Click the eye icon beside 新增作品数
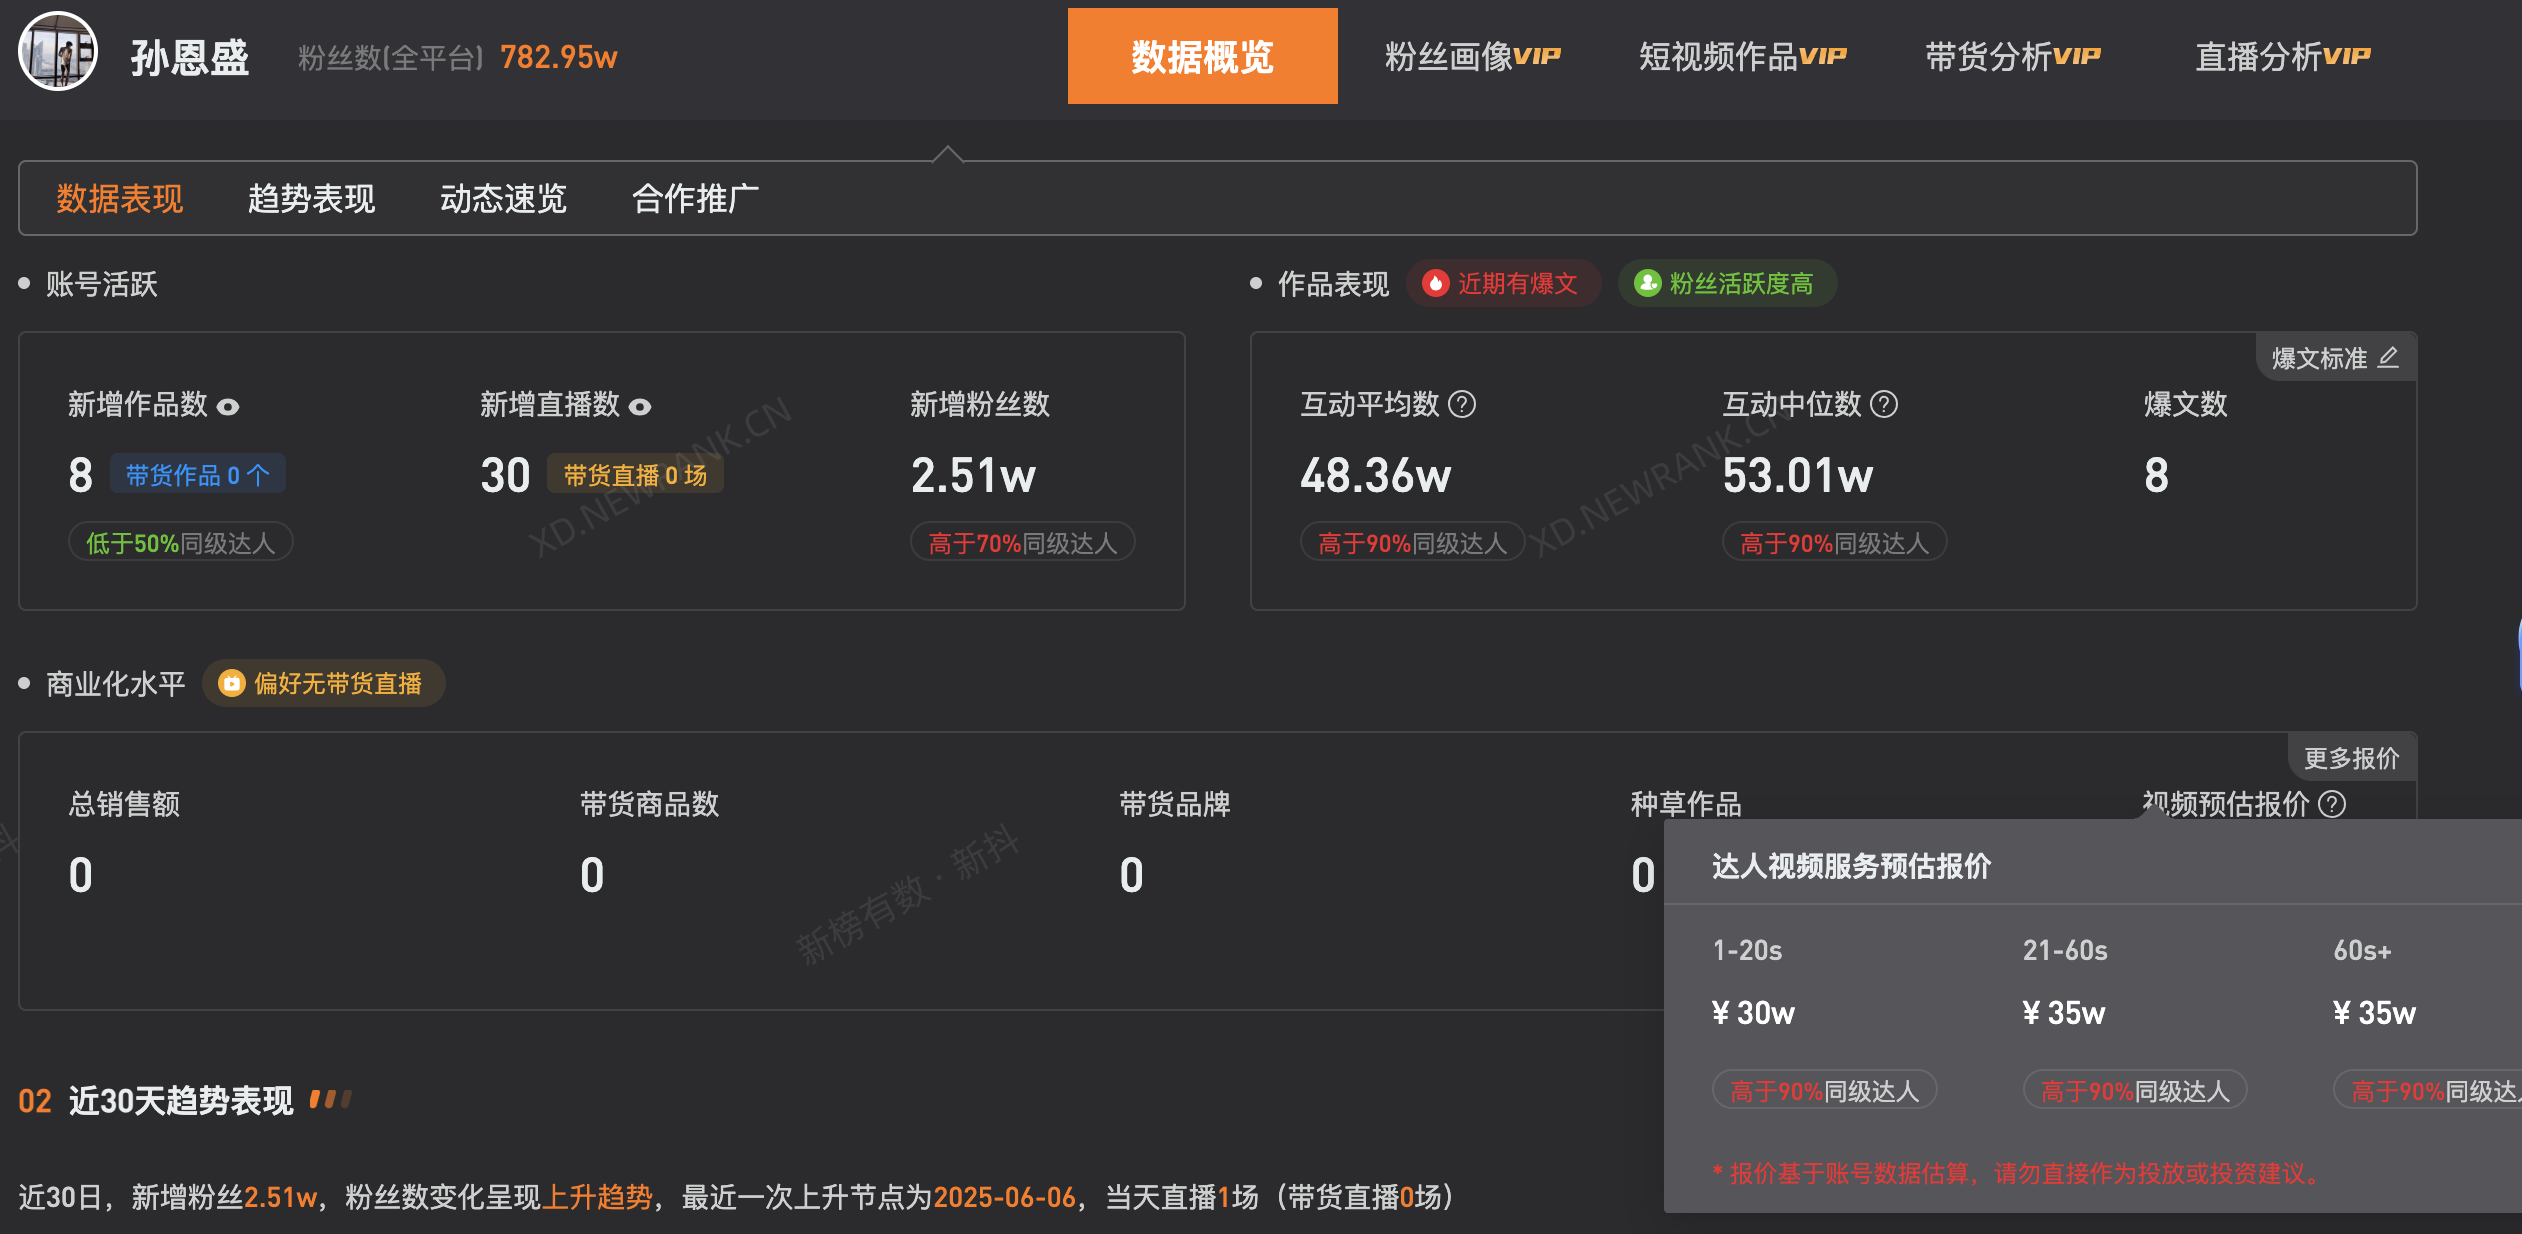The width and height of the screenshot is (2522, 1234). coord(228,406)
